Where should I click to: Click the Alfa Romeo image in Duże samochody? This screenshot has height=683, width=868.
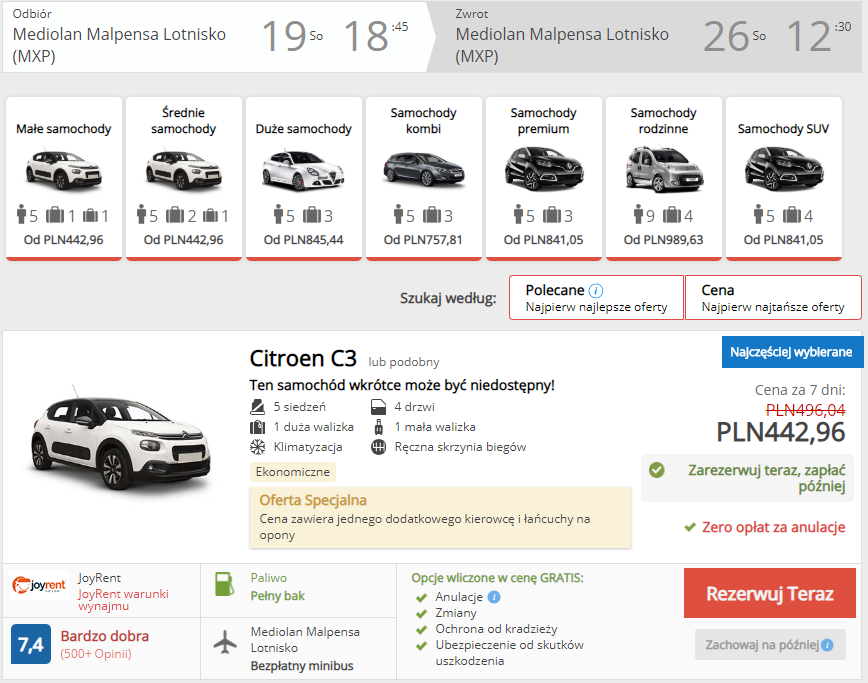[x=303, y=170]
